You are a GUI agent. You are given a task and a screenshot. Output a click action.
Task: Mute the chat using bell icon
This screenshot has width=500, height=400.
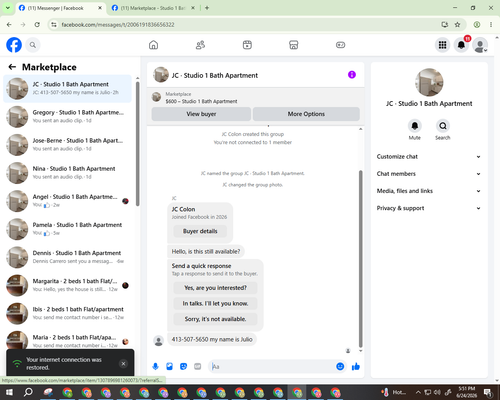coord(415,126)
